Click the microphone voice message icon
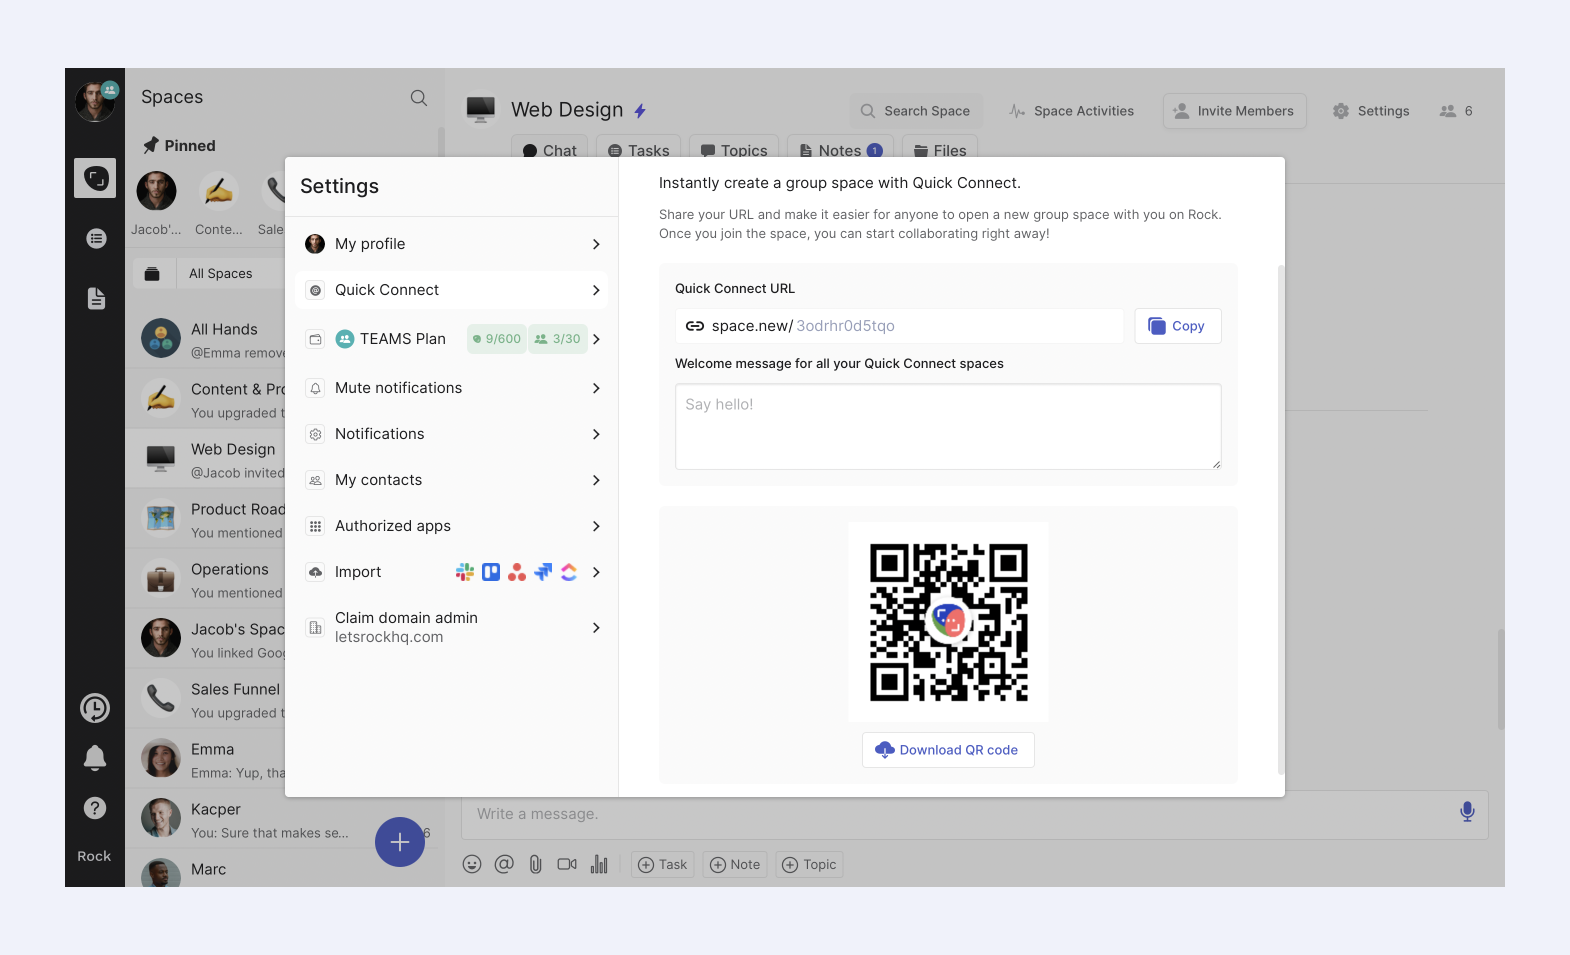1570x955 pixels. [1466, 812]
